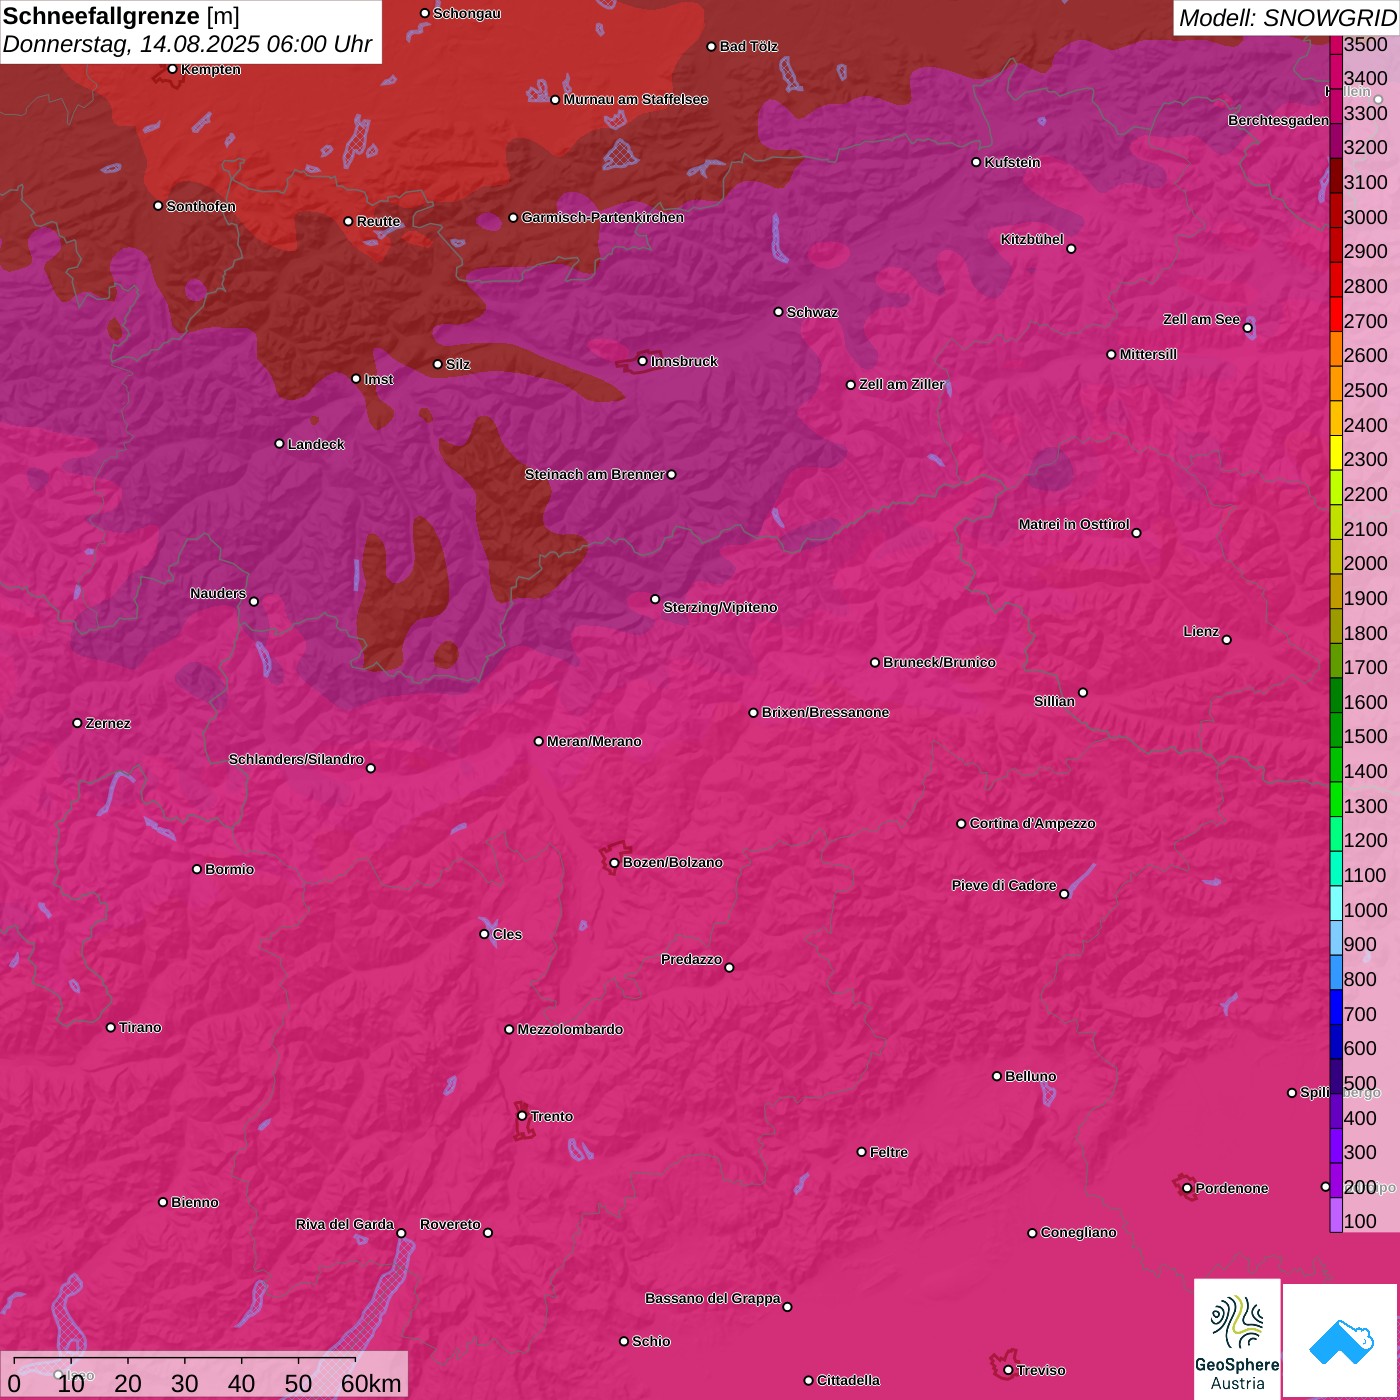Viewport: 1400px width, 1400px height.
Task: Click the 'Cortina d'Ampezzo' label
Action: [x=1032, y=823]
